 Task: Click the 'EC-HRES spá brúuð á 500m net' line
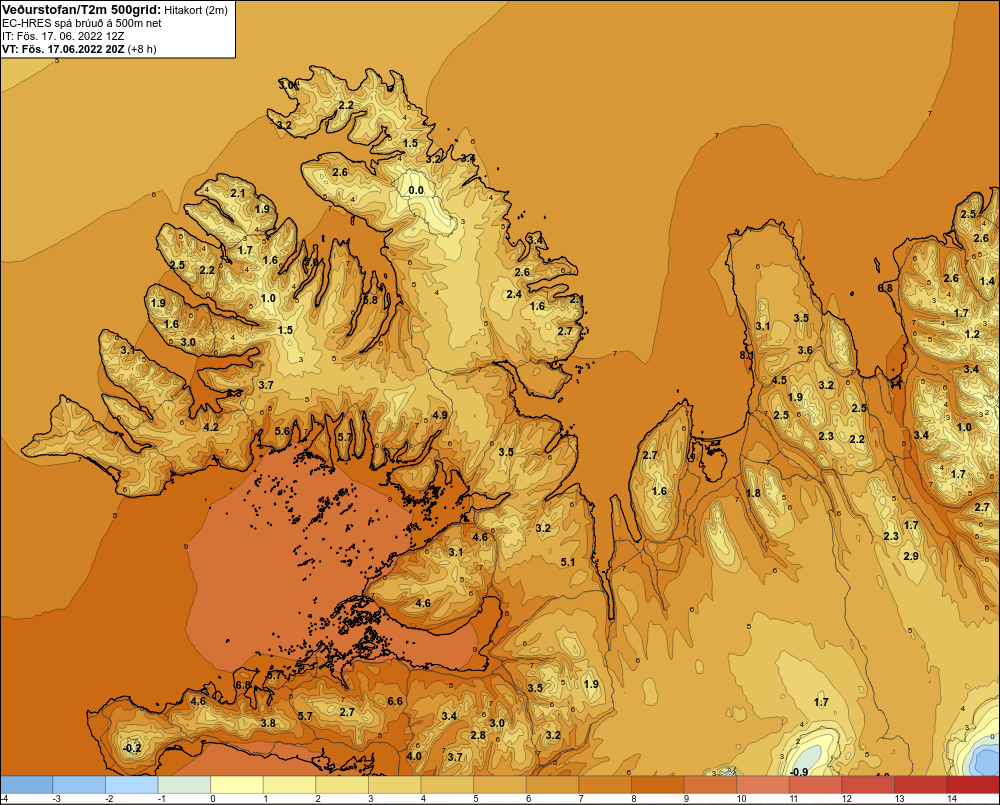(x=82, y=23)
